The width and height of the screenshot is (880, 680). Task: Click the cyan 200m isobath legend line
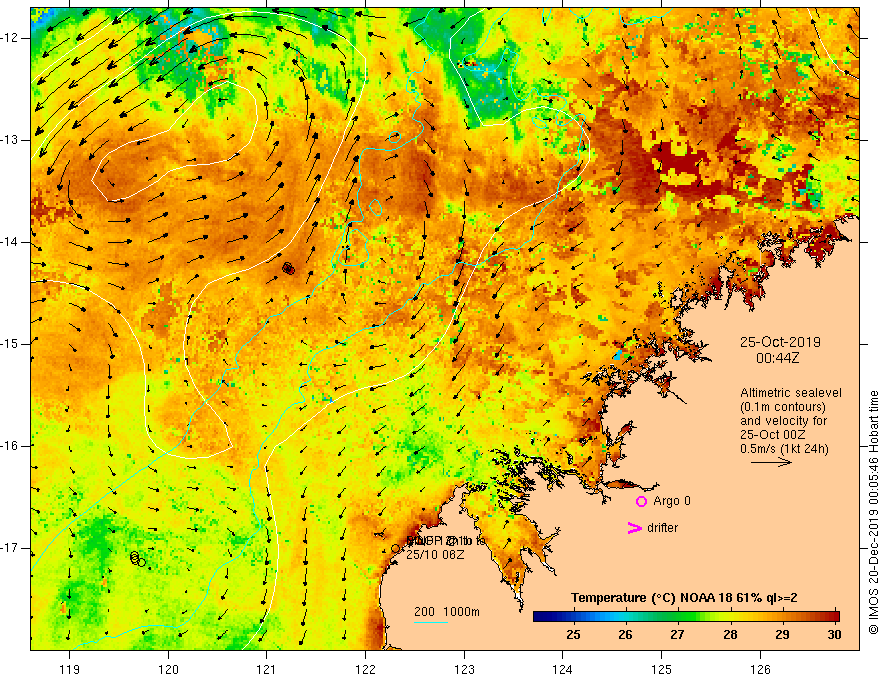431,622
